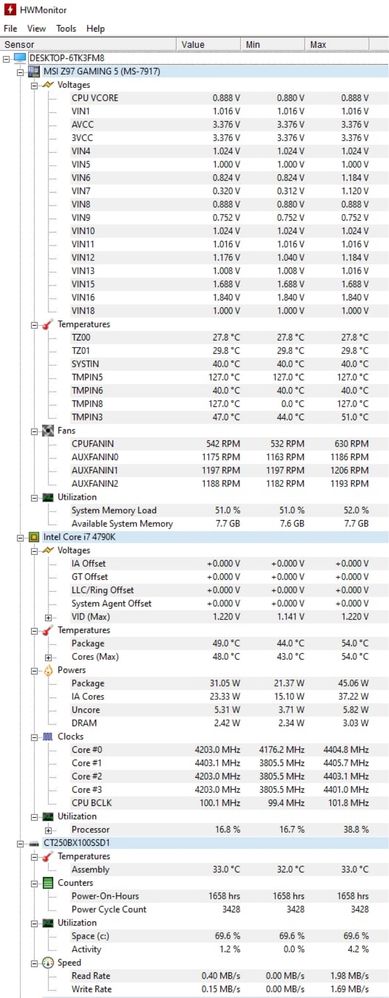Open the Help menu

[95, 29]
